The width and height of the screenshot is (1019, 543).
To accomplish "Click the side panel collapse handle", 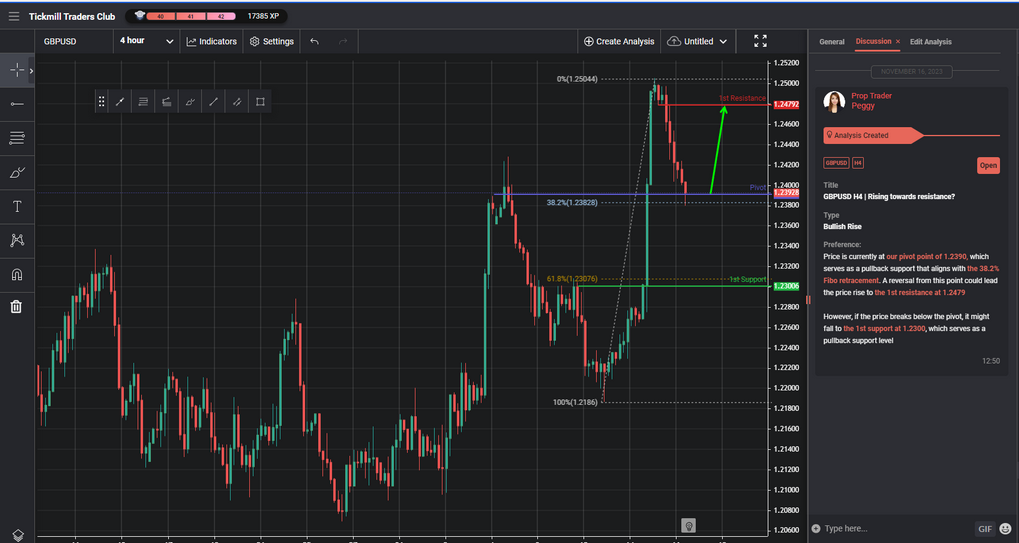I will tap(808, 299).
